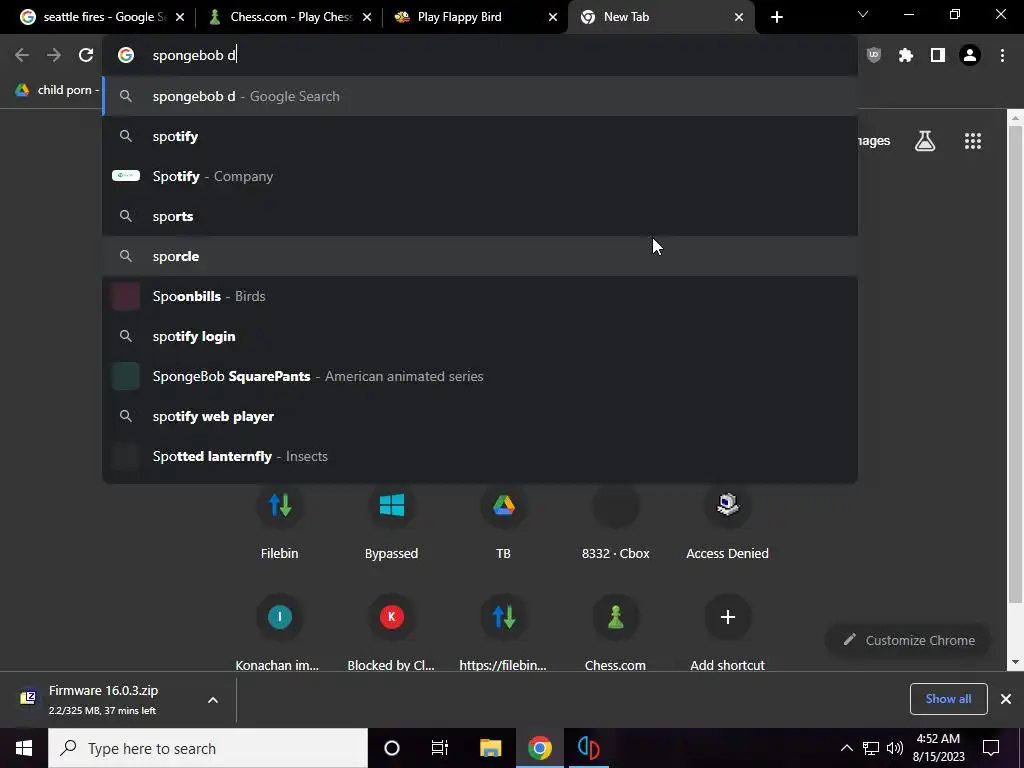Close the Chess.com tab
The image size is (1024, 768).
[x=367, y=17]
